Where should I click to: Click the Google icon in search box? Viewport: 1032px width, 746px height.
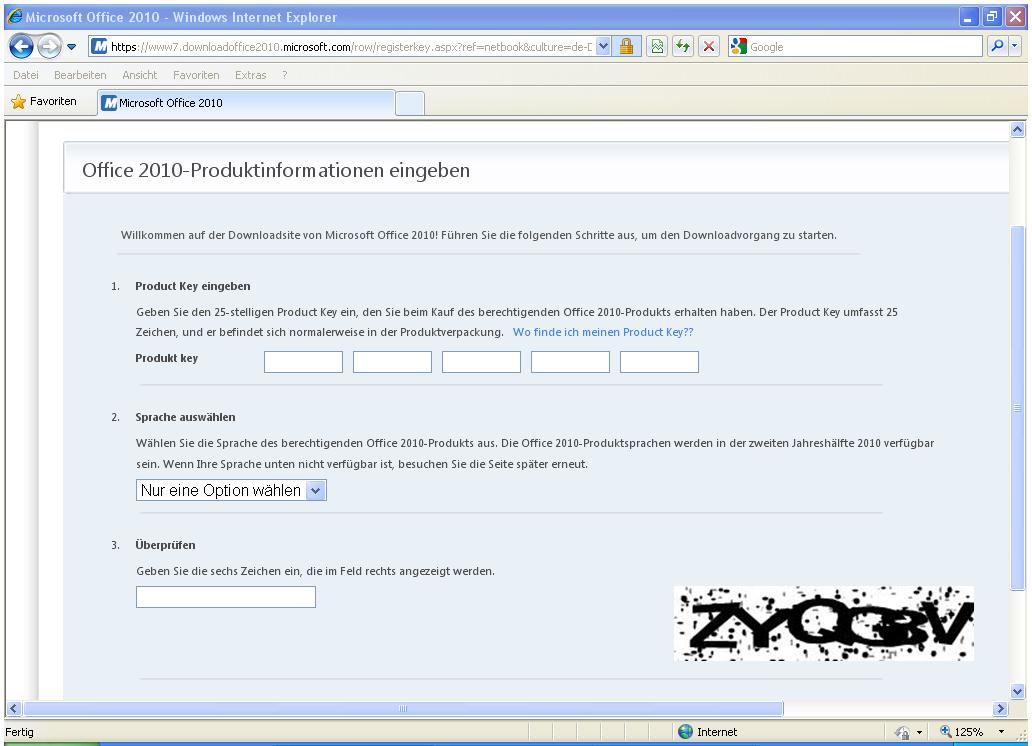pyautogui.click(x=739, y=47)
